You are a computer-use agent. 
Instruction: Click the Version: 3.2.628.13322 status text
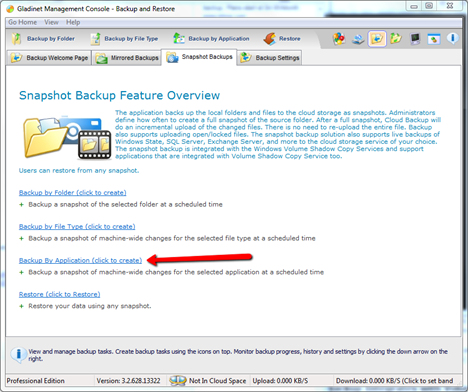coord(128,381)
